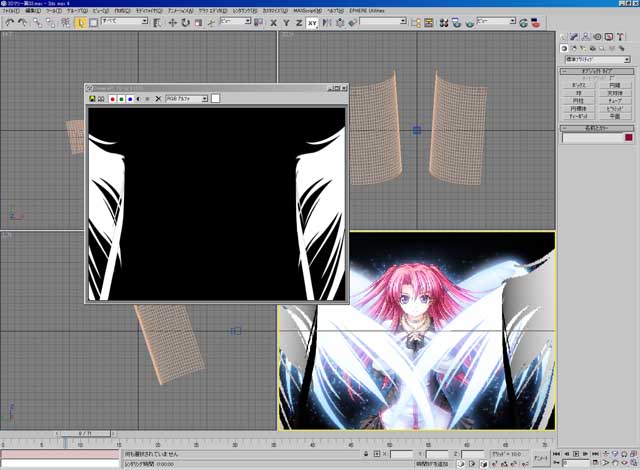
Task: Switch to the Modify command panel
Action: [574, 37]
